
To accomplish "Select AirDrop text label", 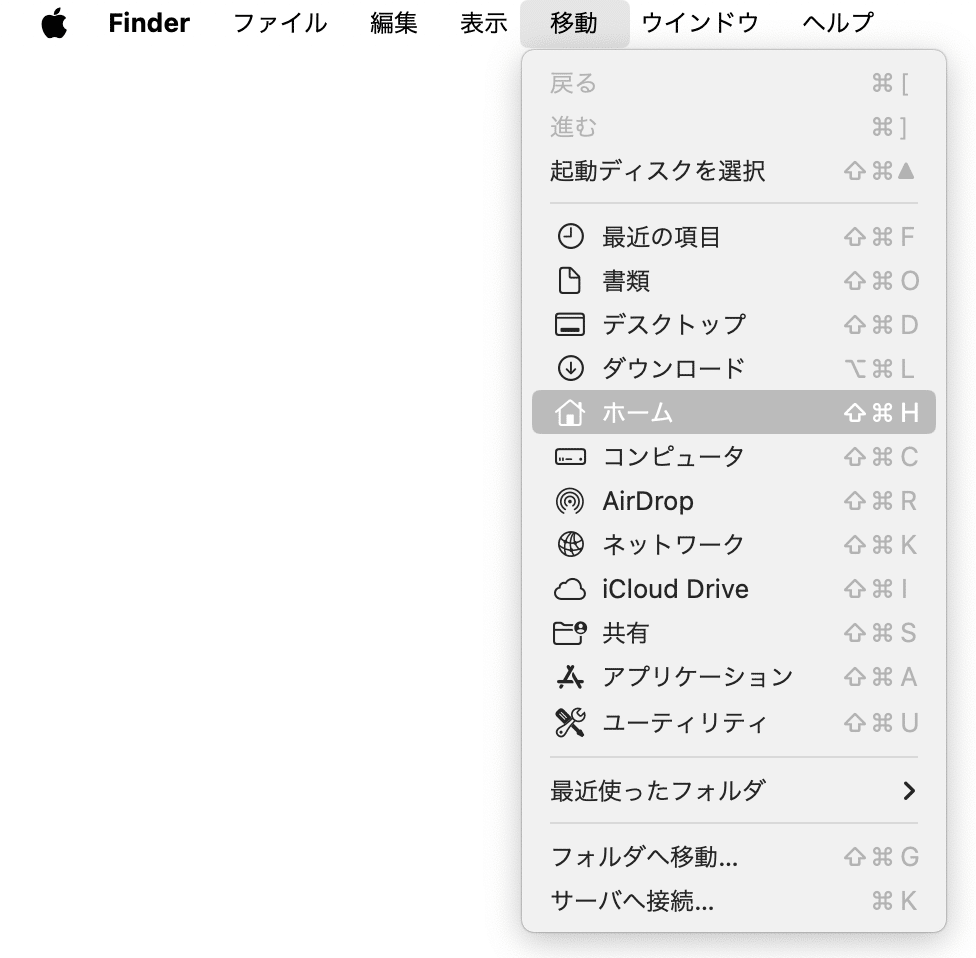I will [648, 500].
